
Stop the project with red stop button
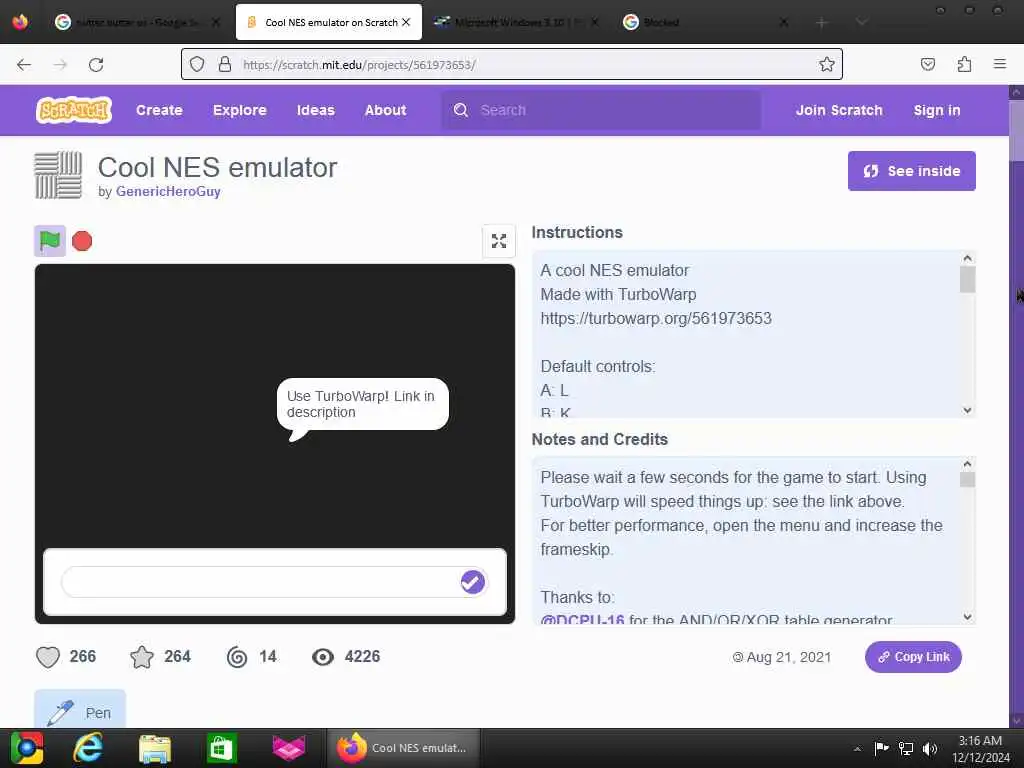click(82, 241)
